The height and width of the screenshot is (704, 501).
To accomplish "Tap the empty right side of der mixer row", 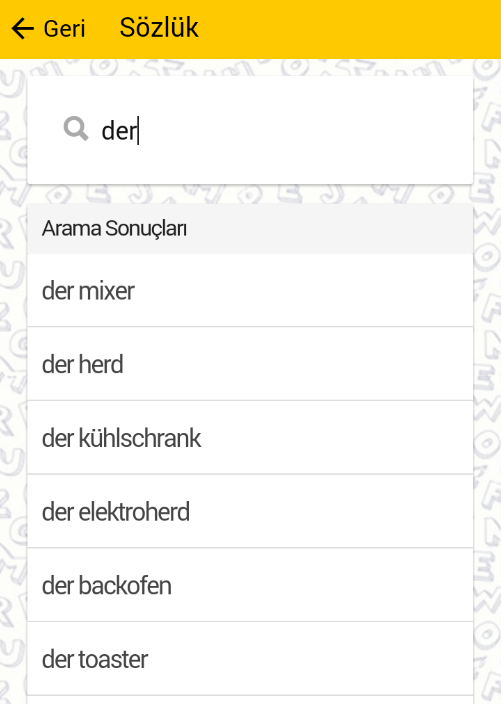I will pyautogui.click(x=314, y=290).
